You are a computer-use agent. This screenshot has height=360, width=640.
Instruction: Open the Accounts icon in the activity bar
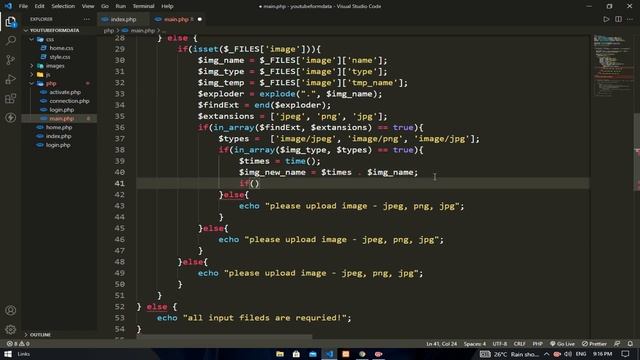click(11, 310)
